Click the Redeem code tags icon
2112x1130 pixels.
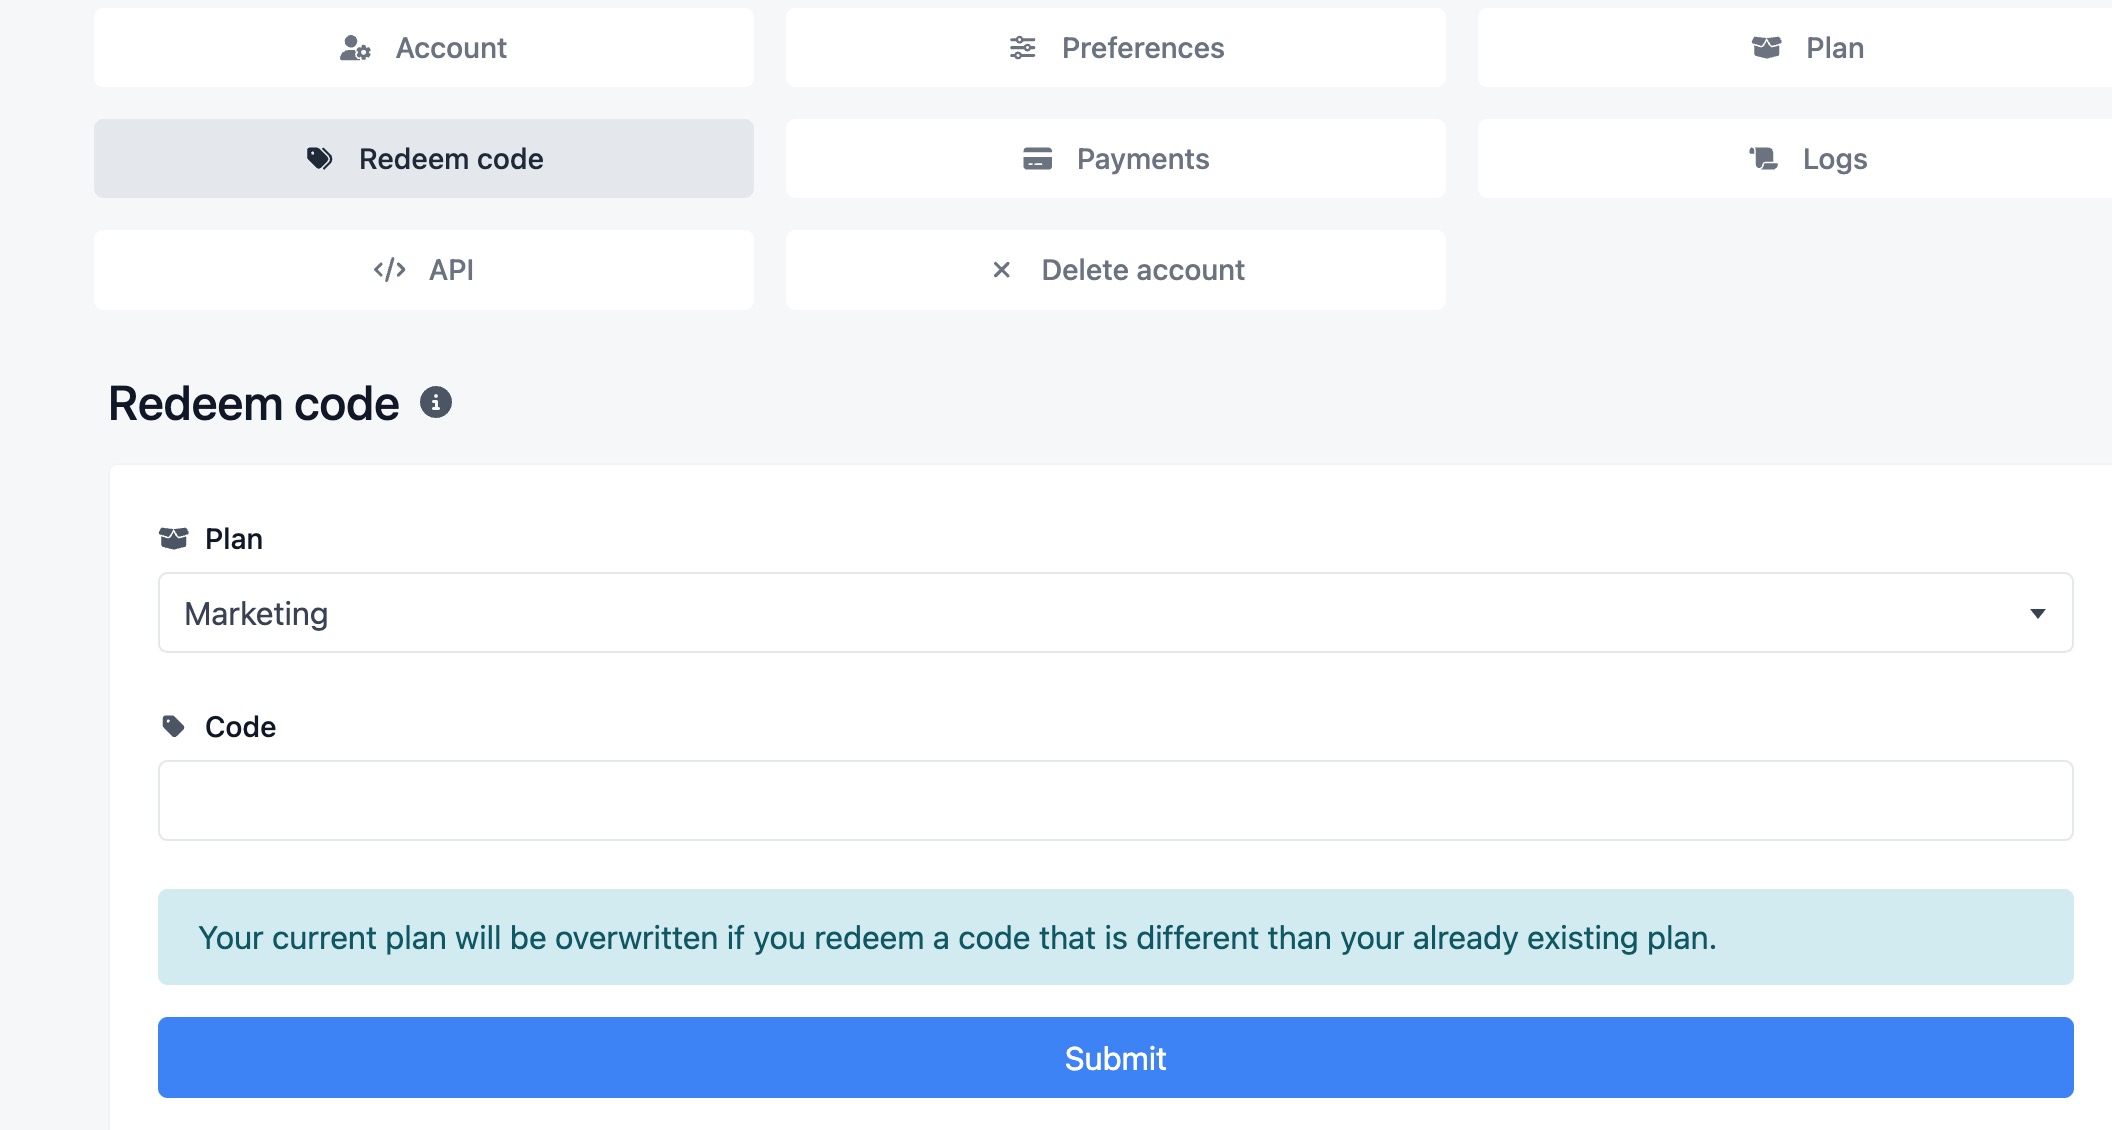tap(319, 159)
